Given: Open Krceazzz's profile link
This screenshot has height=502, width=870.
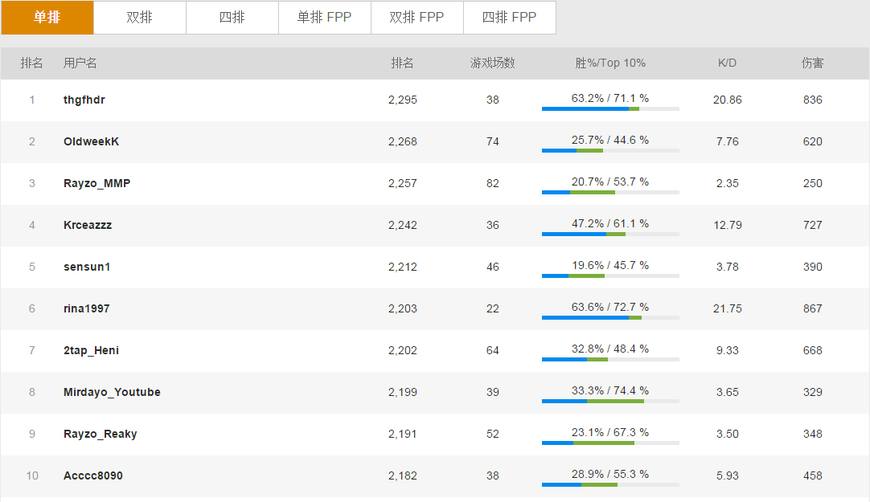Looking at the screenshot, I should coord(87,225).
